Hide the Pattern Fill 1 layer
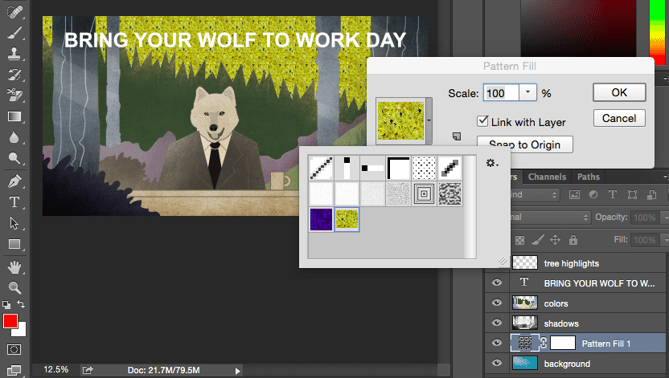669x378 pixels. tap(497, 343)
